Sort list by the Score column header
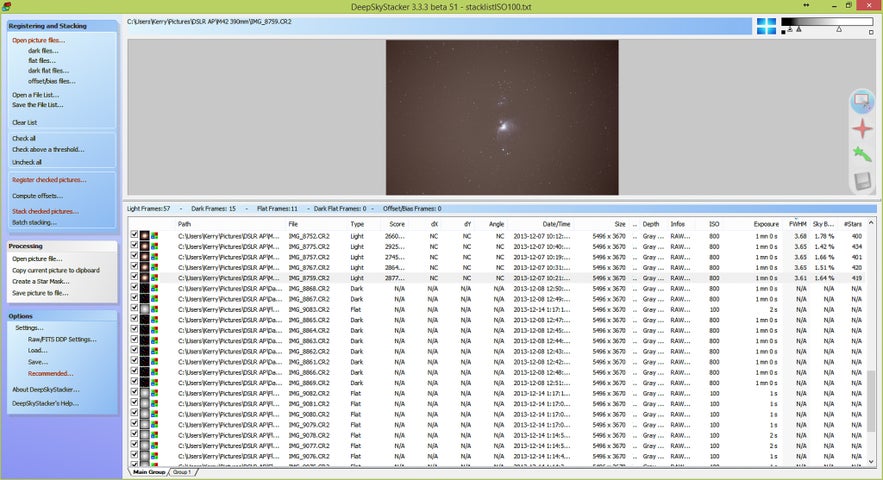This screenshot has height=480, width=883. [397, 224]
